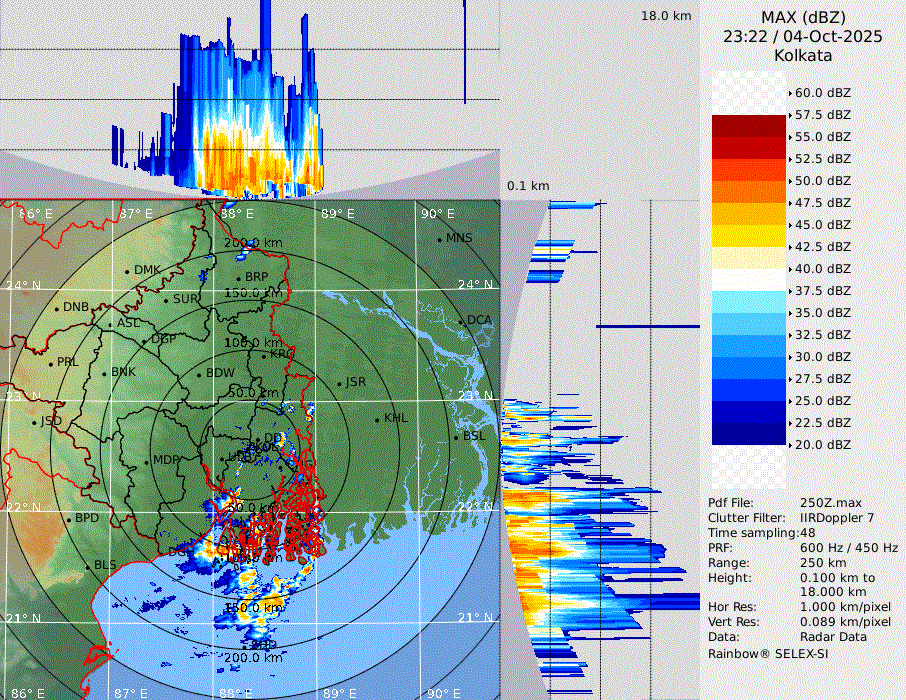
Task: Click the darkest blue swatch at legend bottom
Action: click(749, 433)
